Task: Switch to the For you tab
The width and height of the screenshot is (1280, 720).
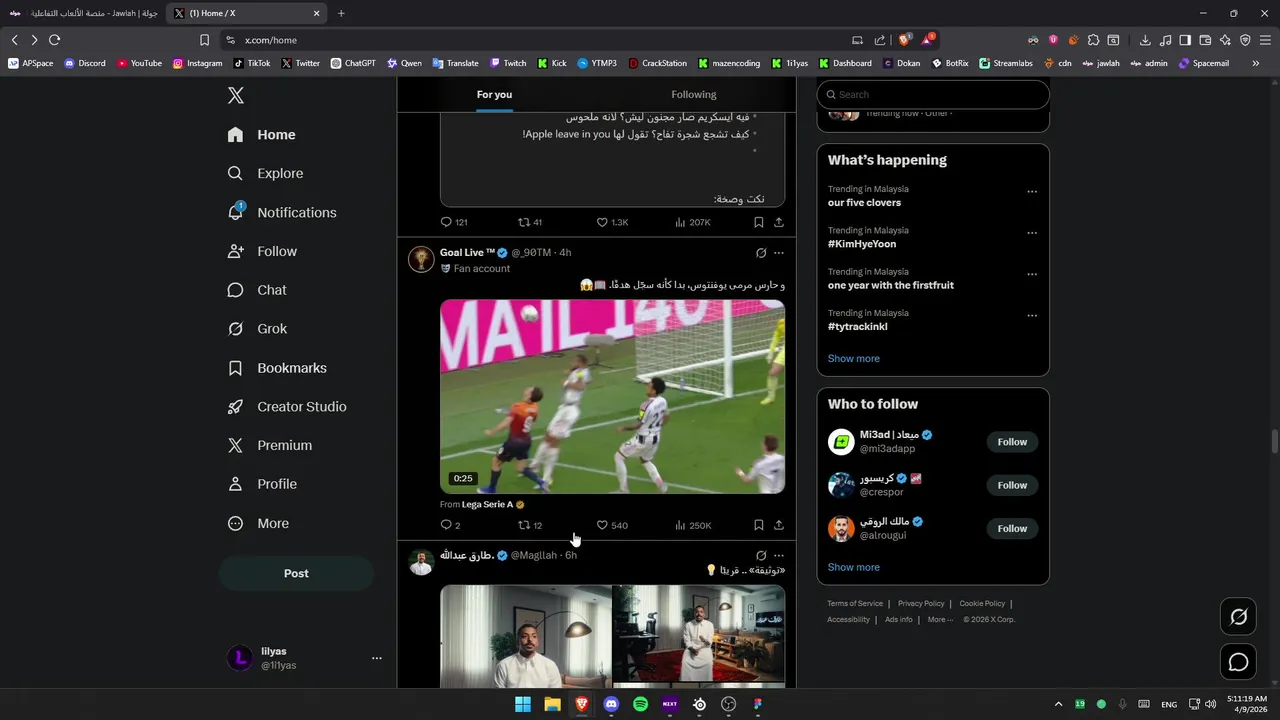Action: pyautogui.click(x=494, y=95)
